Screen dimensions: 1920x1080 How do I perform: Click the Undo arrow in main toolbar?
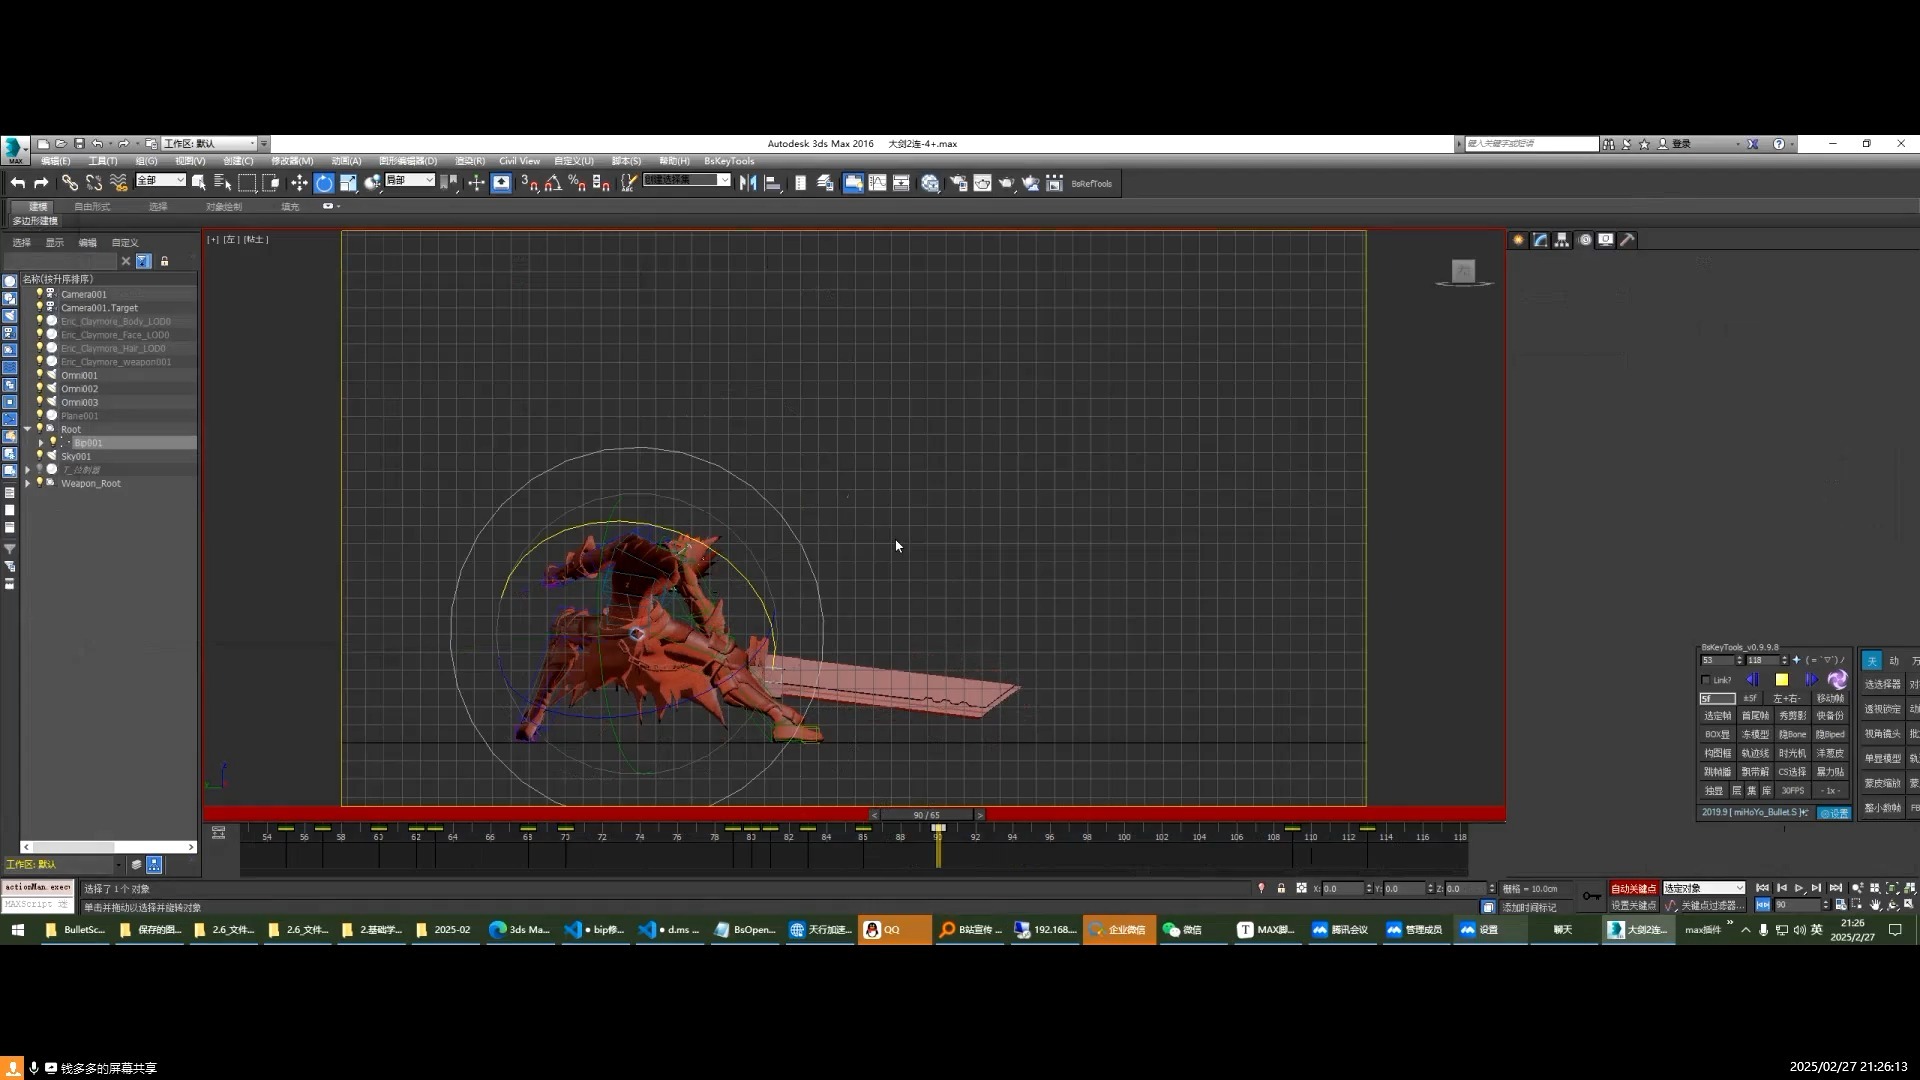[17, 183]
